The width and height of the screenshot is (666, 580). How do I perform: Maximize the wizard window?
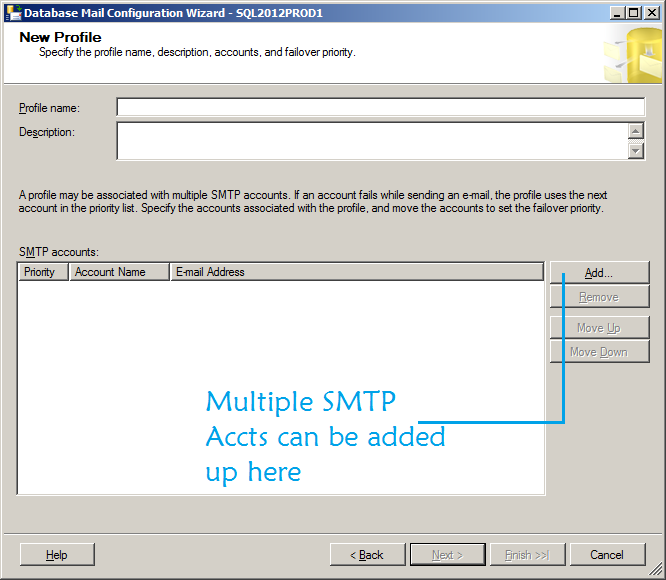pyautogui.click(x=634, y=13)
